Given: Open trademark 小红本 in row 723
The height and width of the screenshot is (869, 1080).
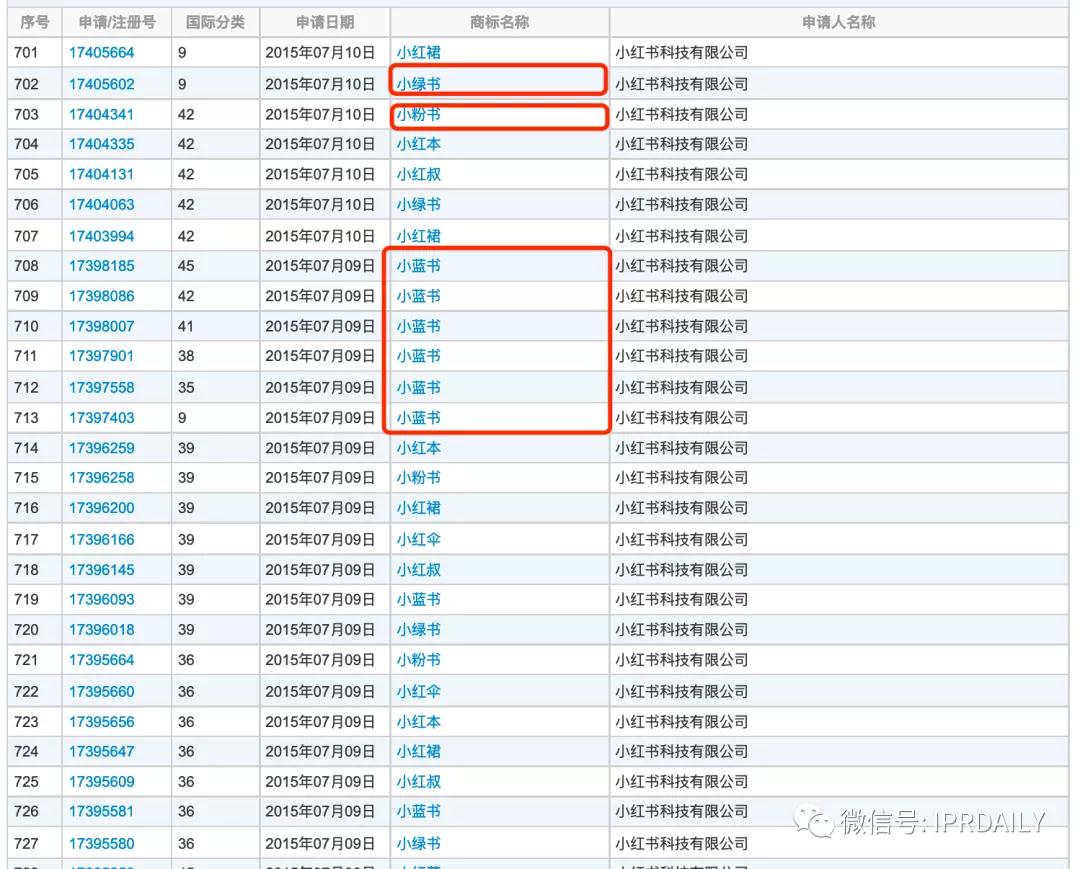Looking at the screenshot, I should [418, 722].
